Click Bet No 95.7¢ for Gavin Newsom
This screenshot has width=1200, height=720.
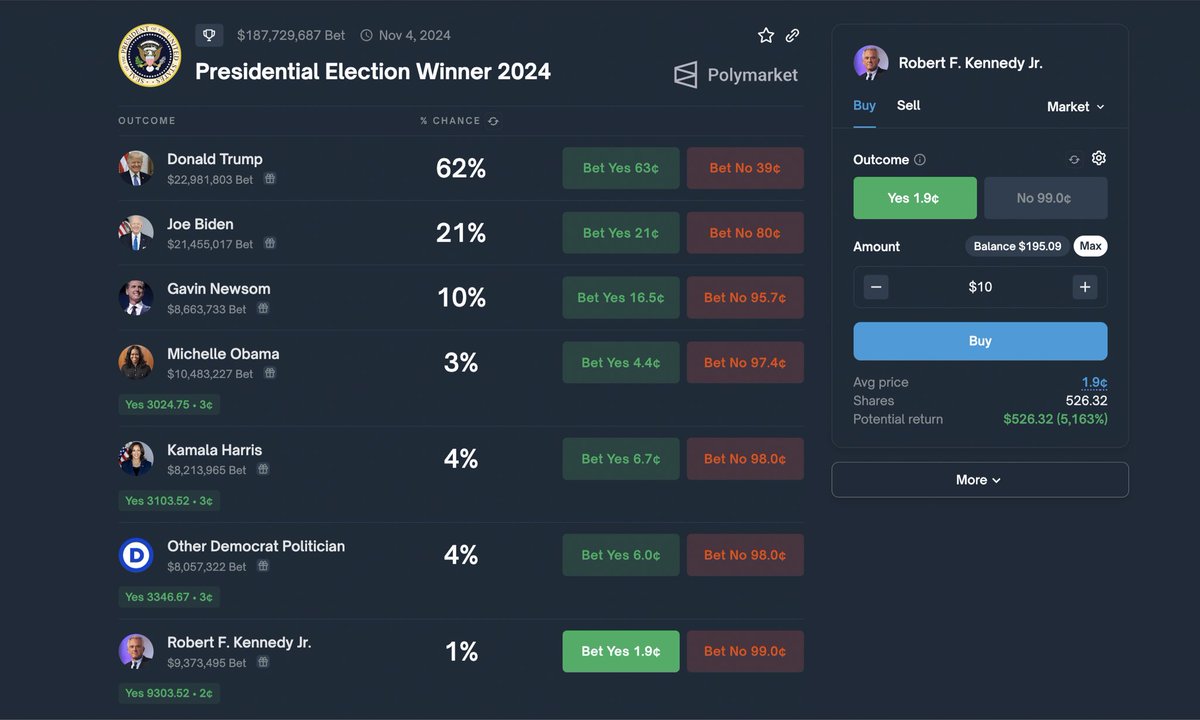pos(745,297)
